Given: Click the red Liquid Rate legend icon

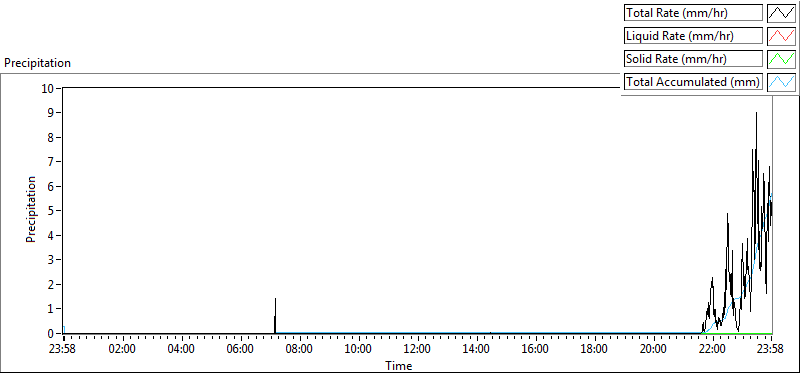Looking at the screenshot, I should click(782, 36).
